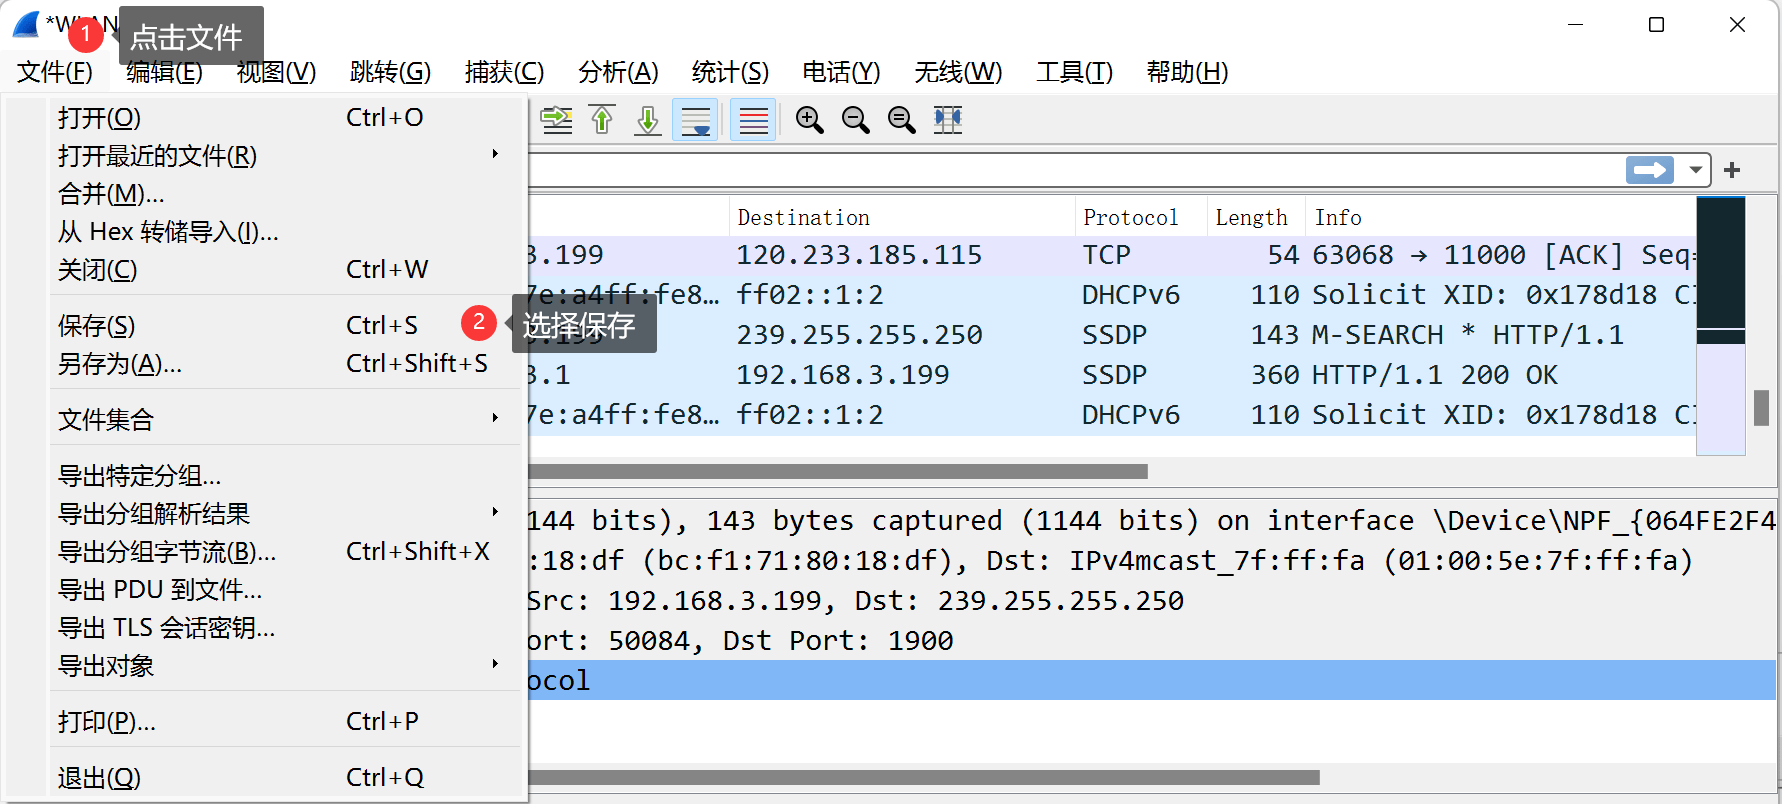Toggle packet list colorization
The width and height of the screenshot is (1782, 804).
(753, 120)
